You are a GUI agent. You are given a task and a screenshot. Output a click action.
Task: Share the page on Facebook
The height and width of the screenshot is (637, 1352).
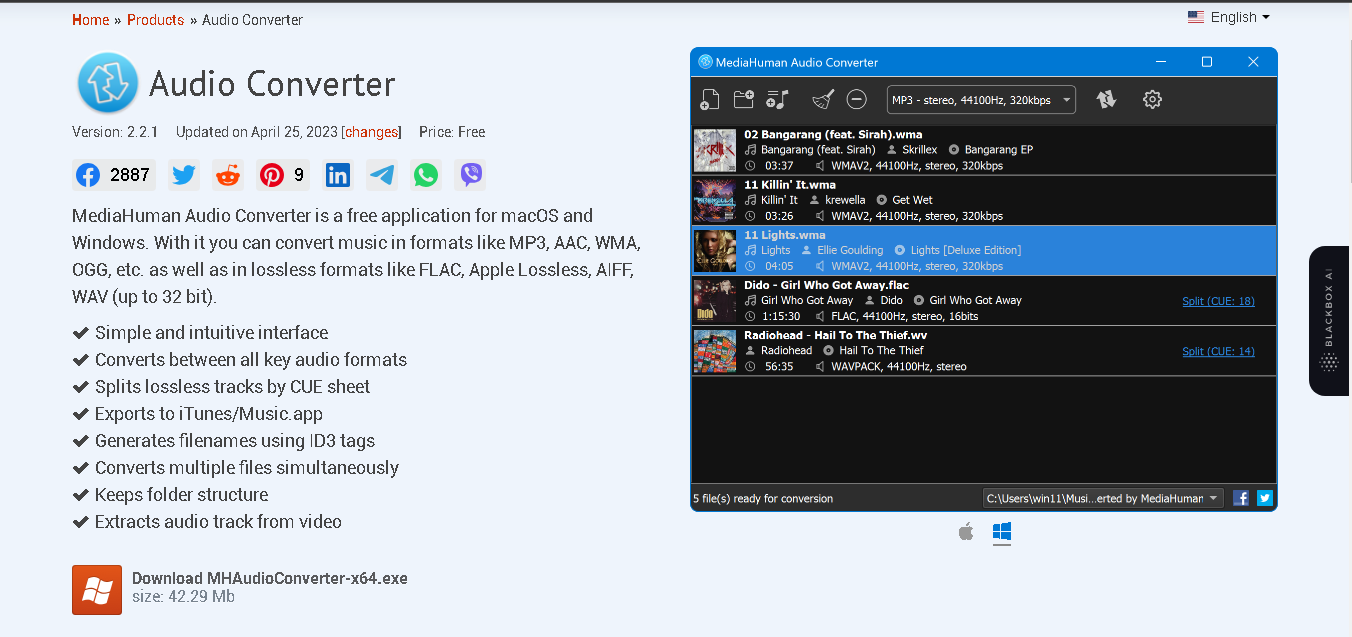pos(88,175)
